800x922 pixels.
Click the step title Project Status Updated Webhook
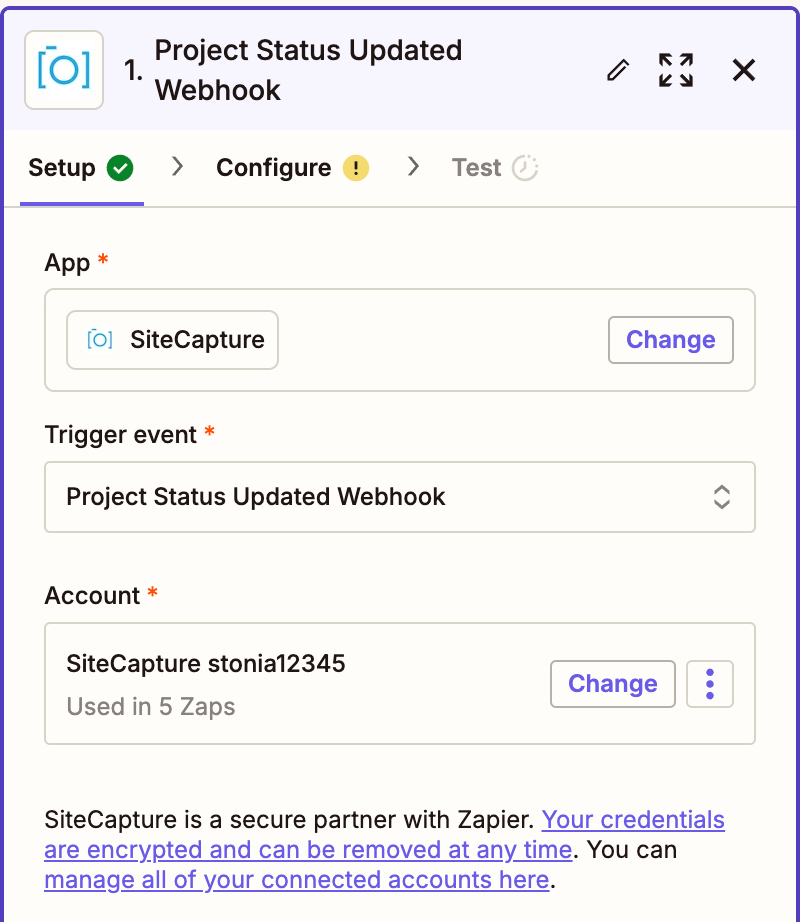[x=308, y=70]
